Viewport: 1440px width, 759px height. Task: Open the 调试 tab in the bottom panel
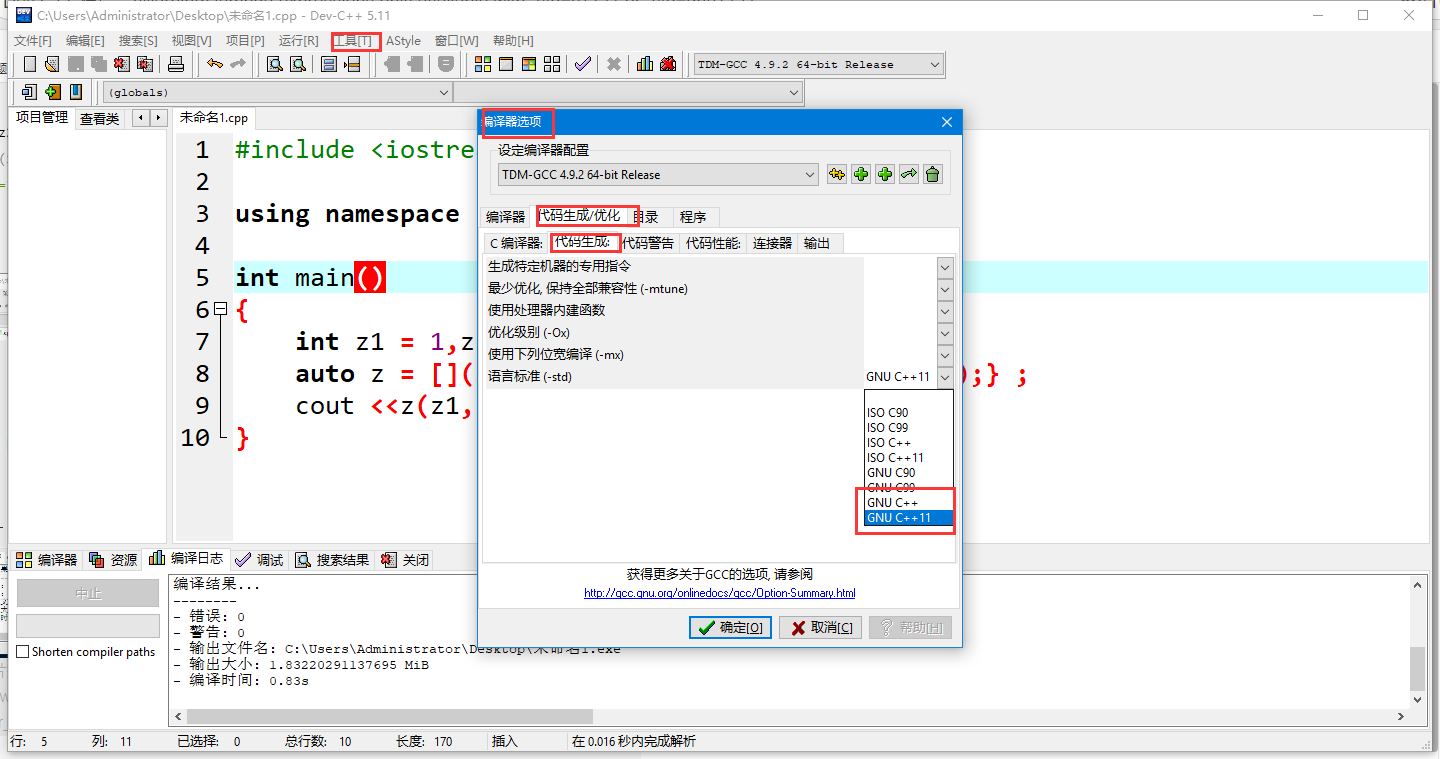(260, 560)
